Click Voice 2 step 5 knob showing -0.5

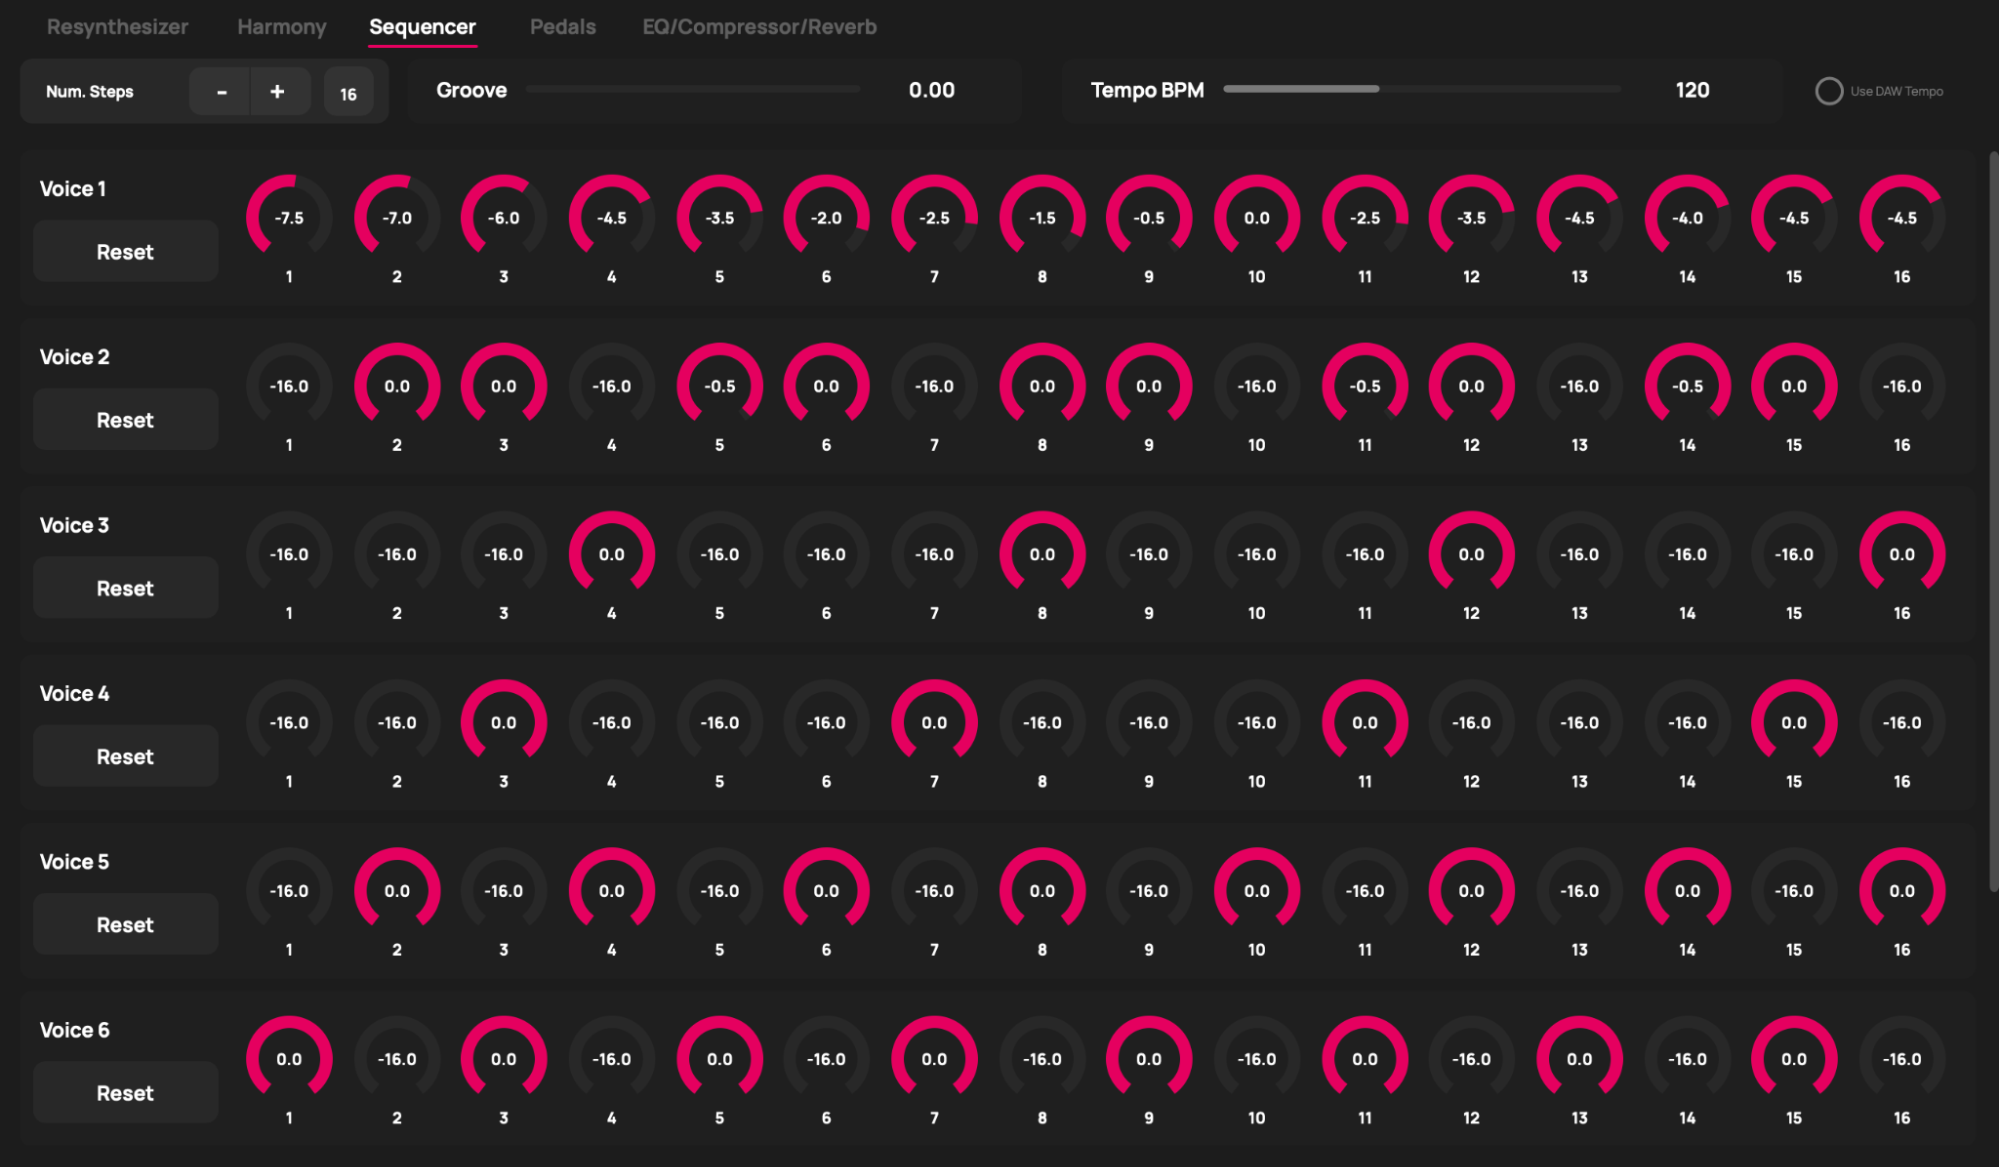pos(719,386)
